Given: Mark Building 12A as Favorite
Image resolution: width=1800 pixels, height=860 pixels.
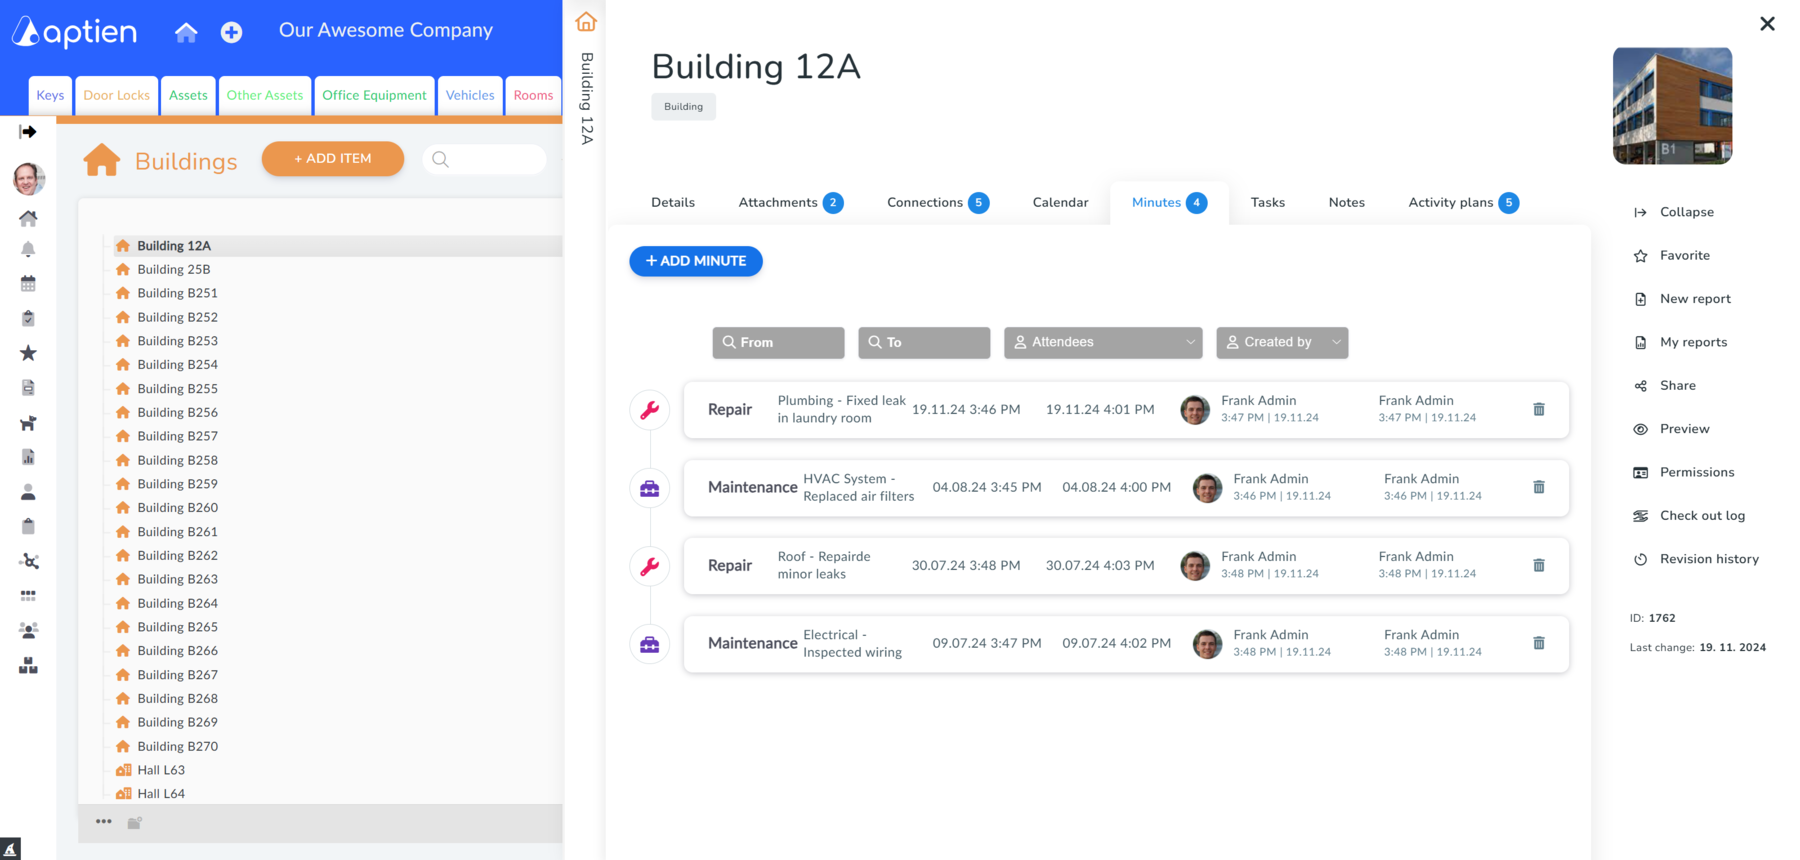Looking at the screenshot, I should (x=1684, y=256).
